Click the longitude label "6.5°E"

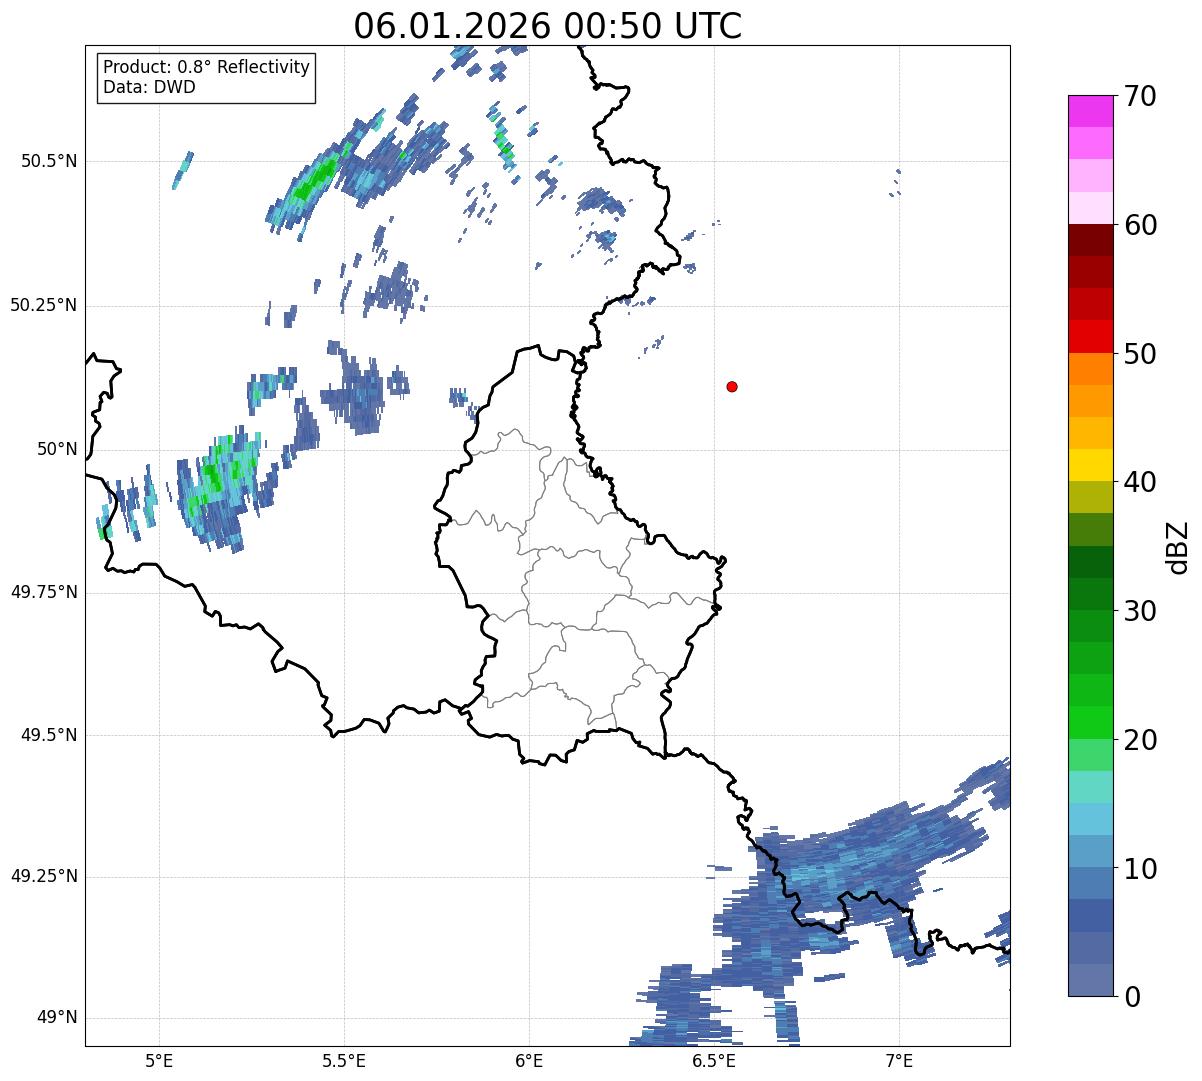pos(714,1060)
